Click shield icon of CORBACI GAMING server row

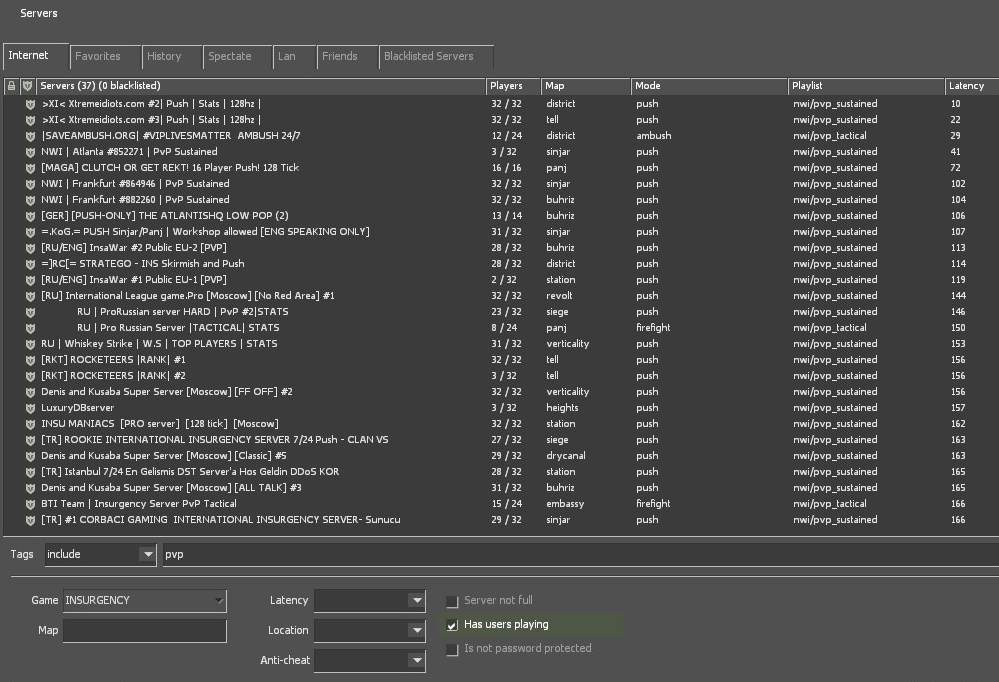pyautogui.click(x=30, y=520)
